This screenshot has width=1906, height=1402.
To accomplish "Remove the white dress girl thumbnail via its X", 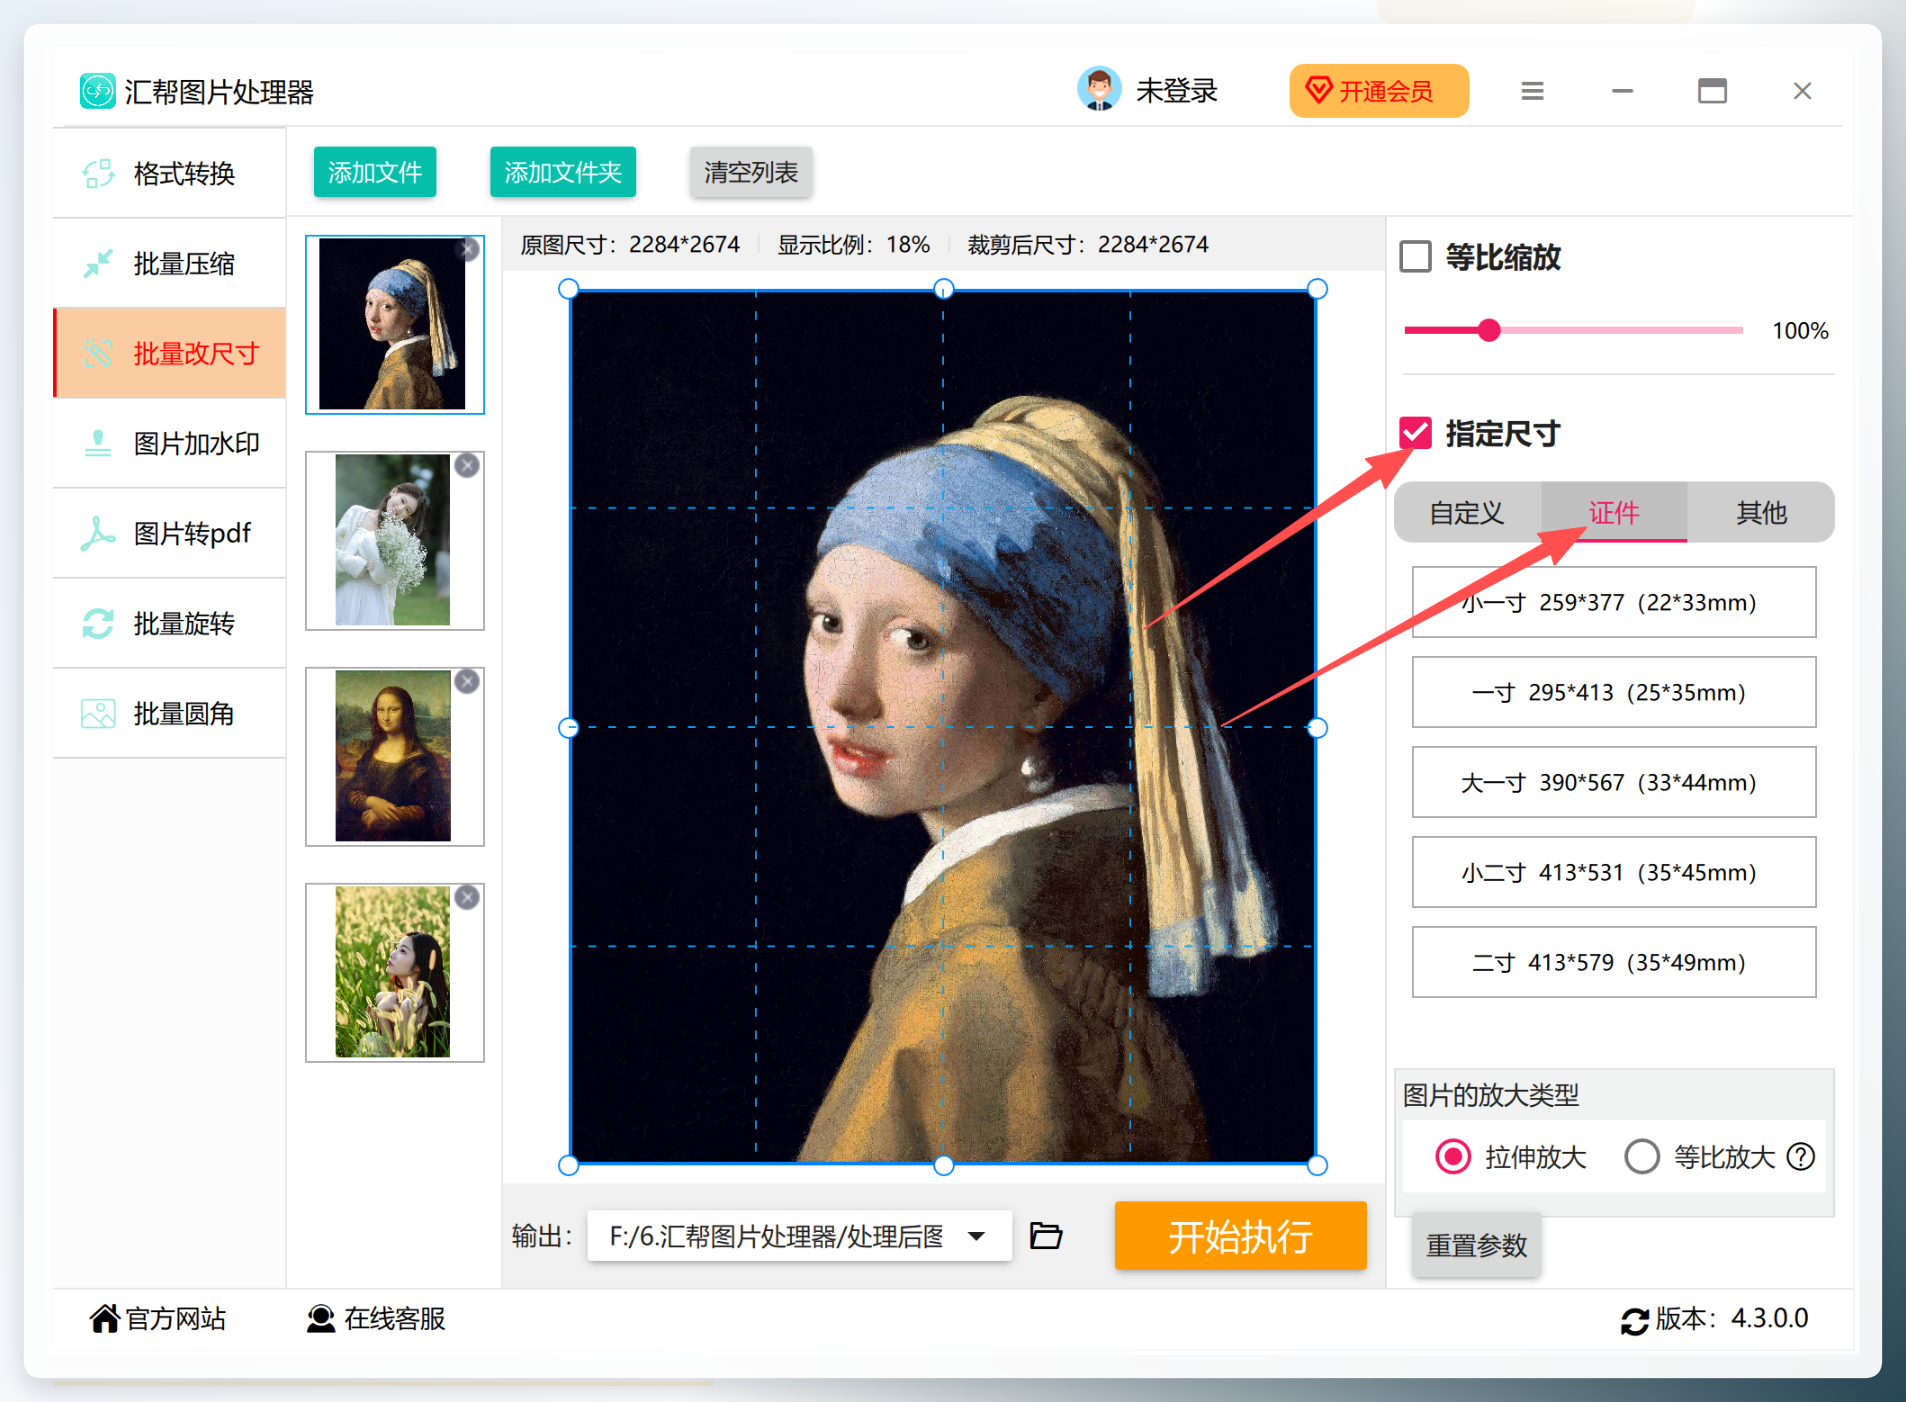I will pyautogui.click(x=467, y=465).
